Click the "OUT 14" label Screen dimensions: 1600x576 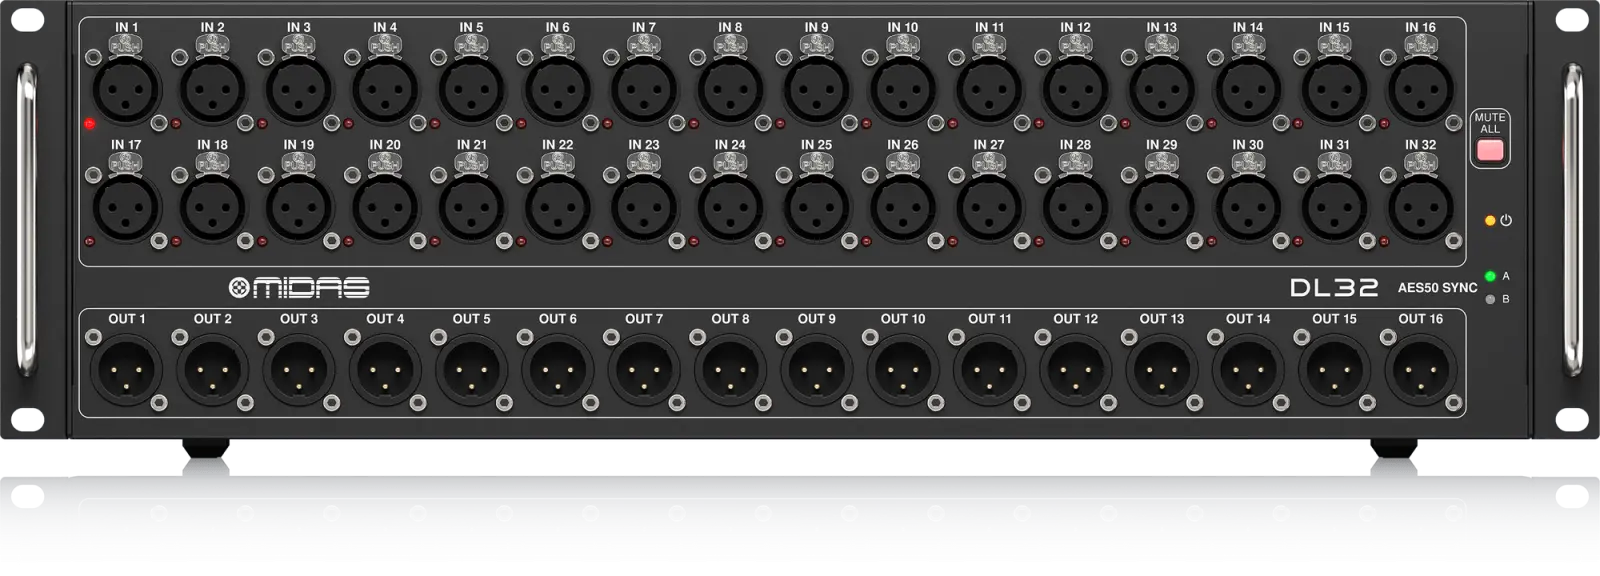click(x=1248, y=319)
